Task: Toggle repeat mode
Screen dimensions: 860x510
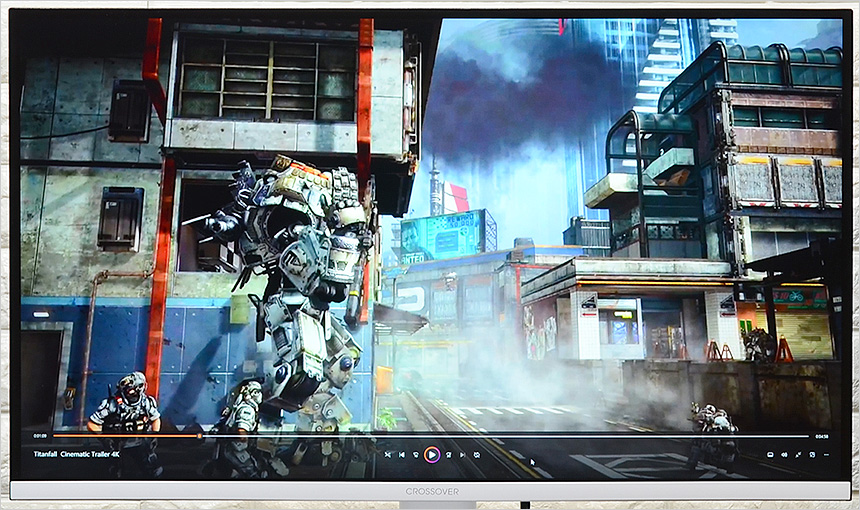Action: pyautogui.click(x=477, y=454)
